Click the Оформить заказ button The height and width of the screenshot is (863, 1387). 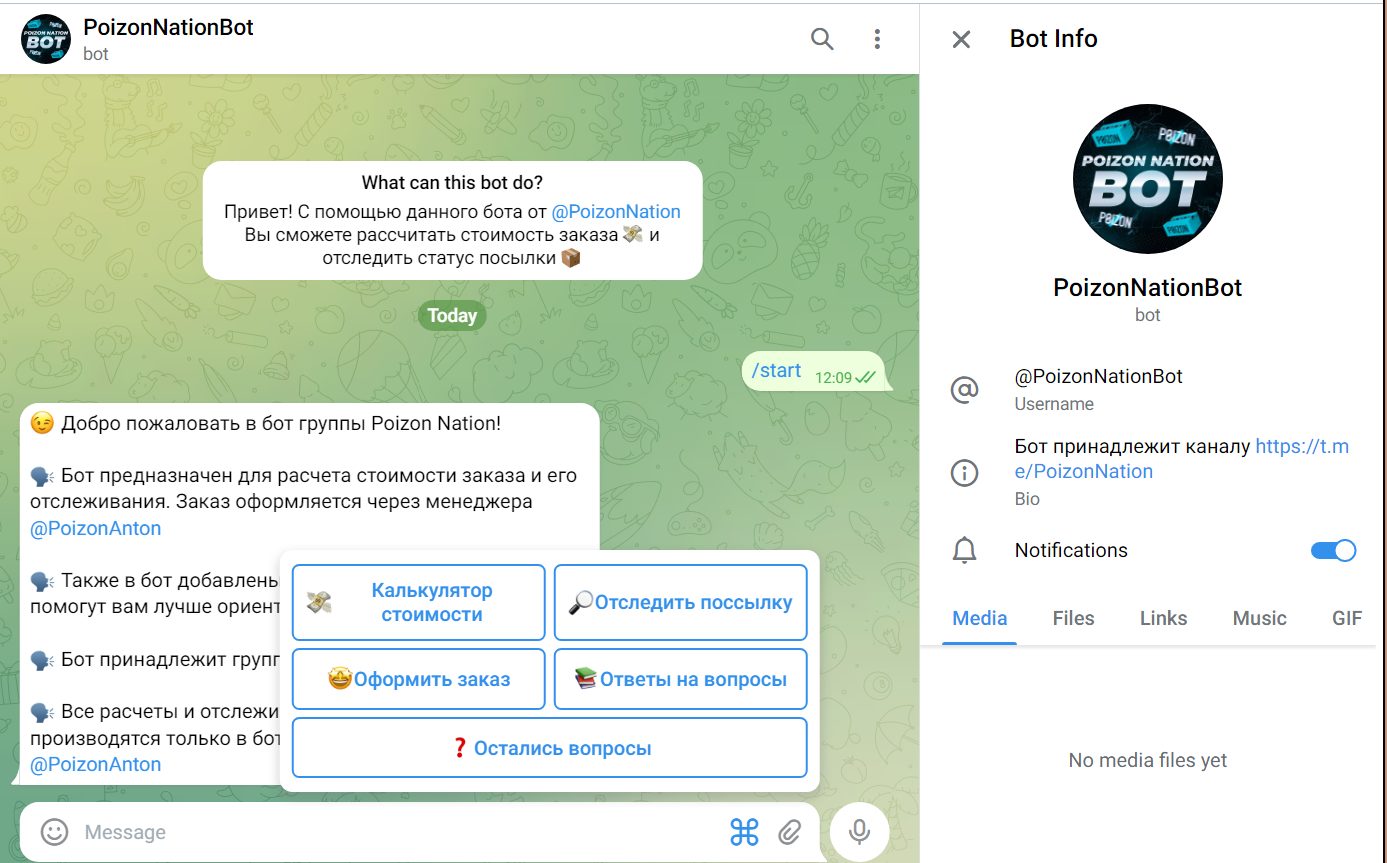419,680
